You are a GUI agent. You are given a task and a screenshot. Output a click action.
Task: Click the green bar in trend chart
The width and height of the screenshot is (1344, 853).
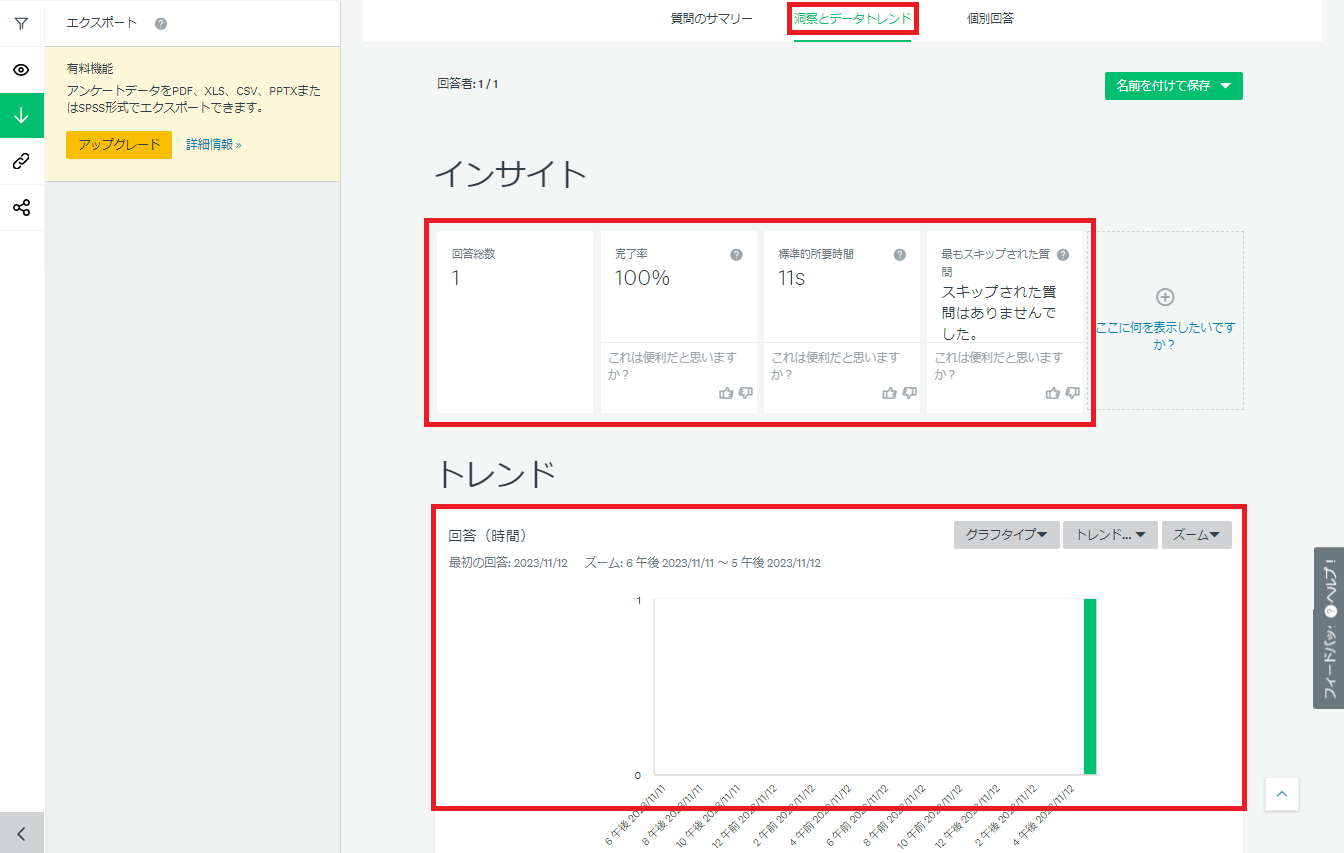point(1090,686)
